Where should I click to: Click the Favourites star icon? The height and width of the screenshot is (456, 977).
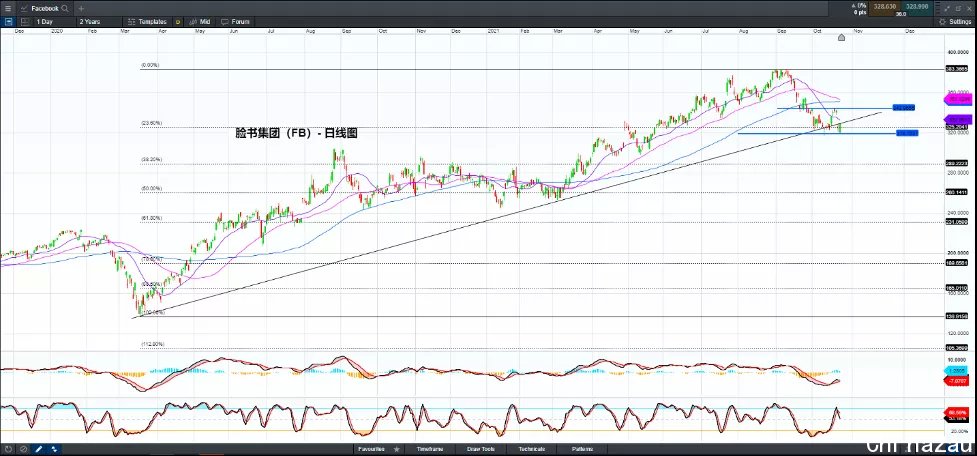(396, 449)
